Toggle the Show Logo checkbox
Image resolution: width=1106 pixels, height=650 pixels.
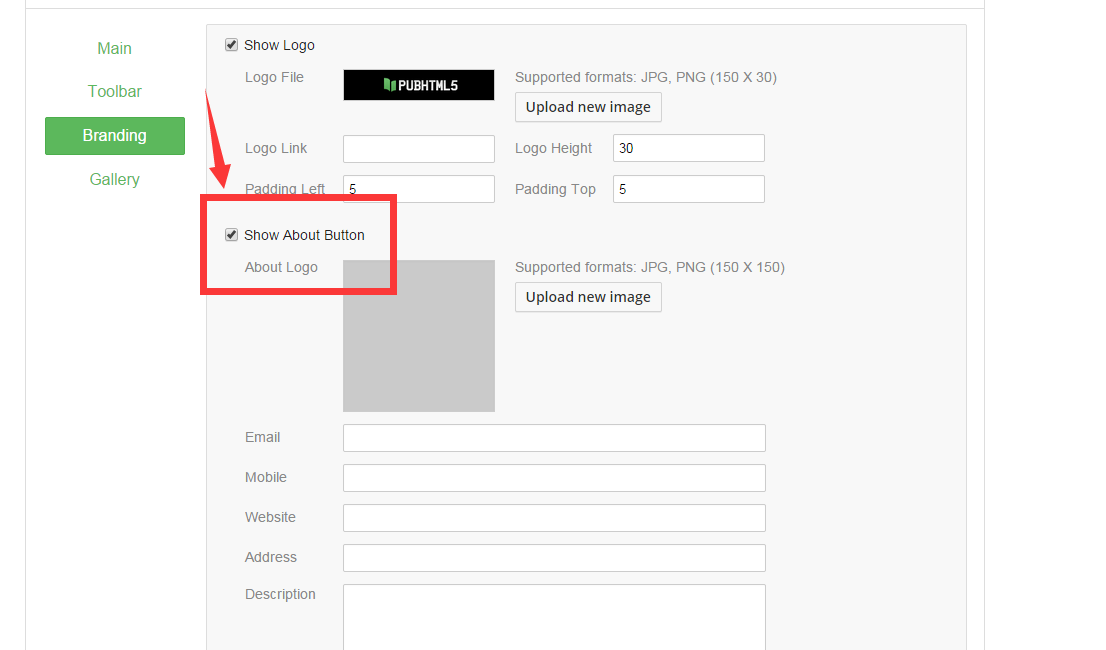click(231, 45)
